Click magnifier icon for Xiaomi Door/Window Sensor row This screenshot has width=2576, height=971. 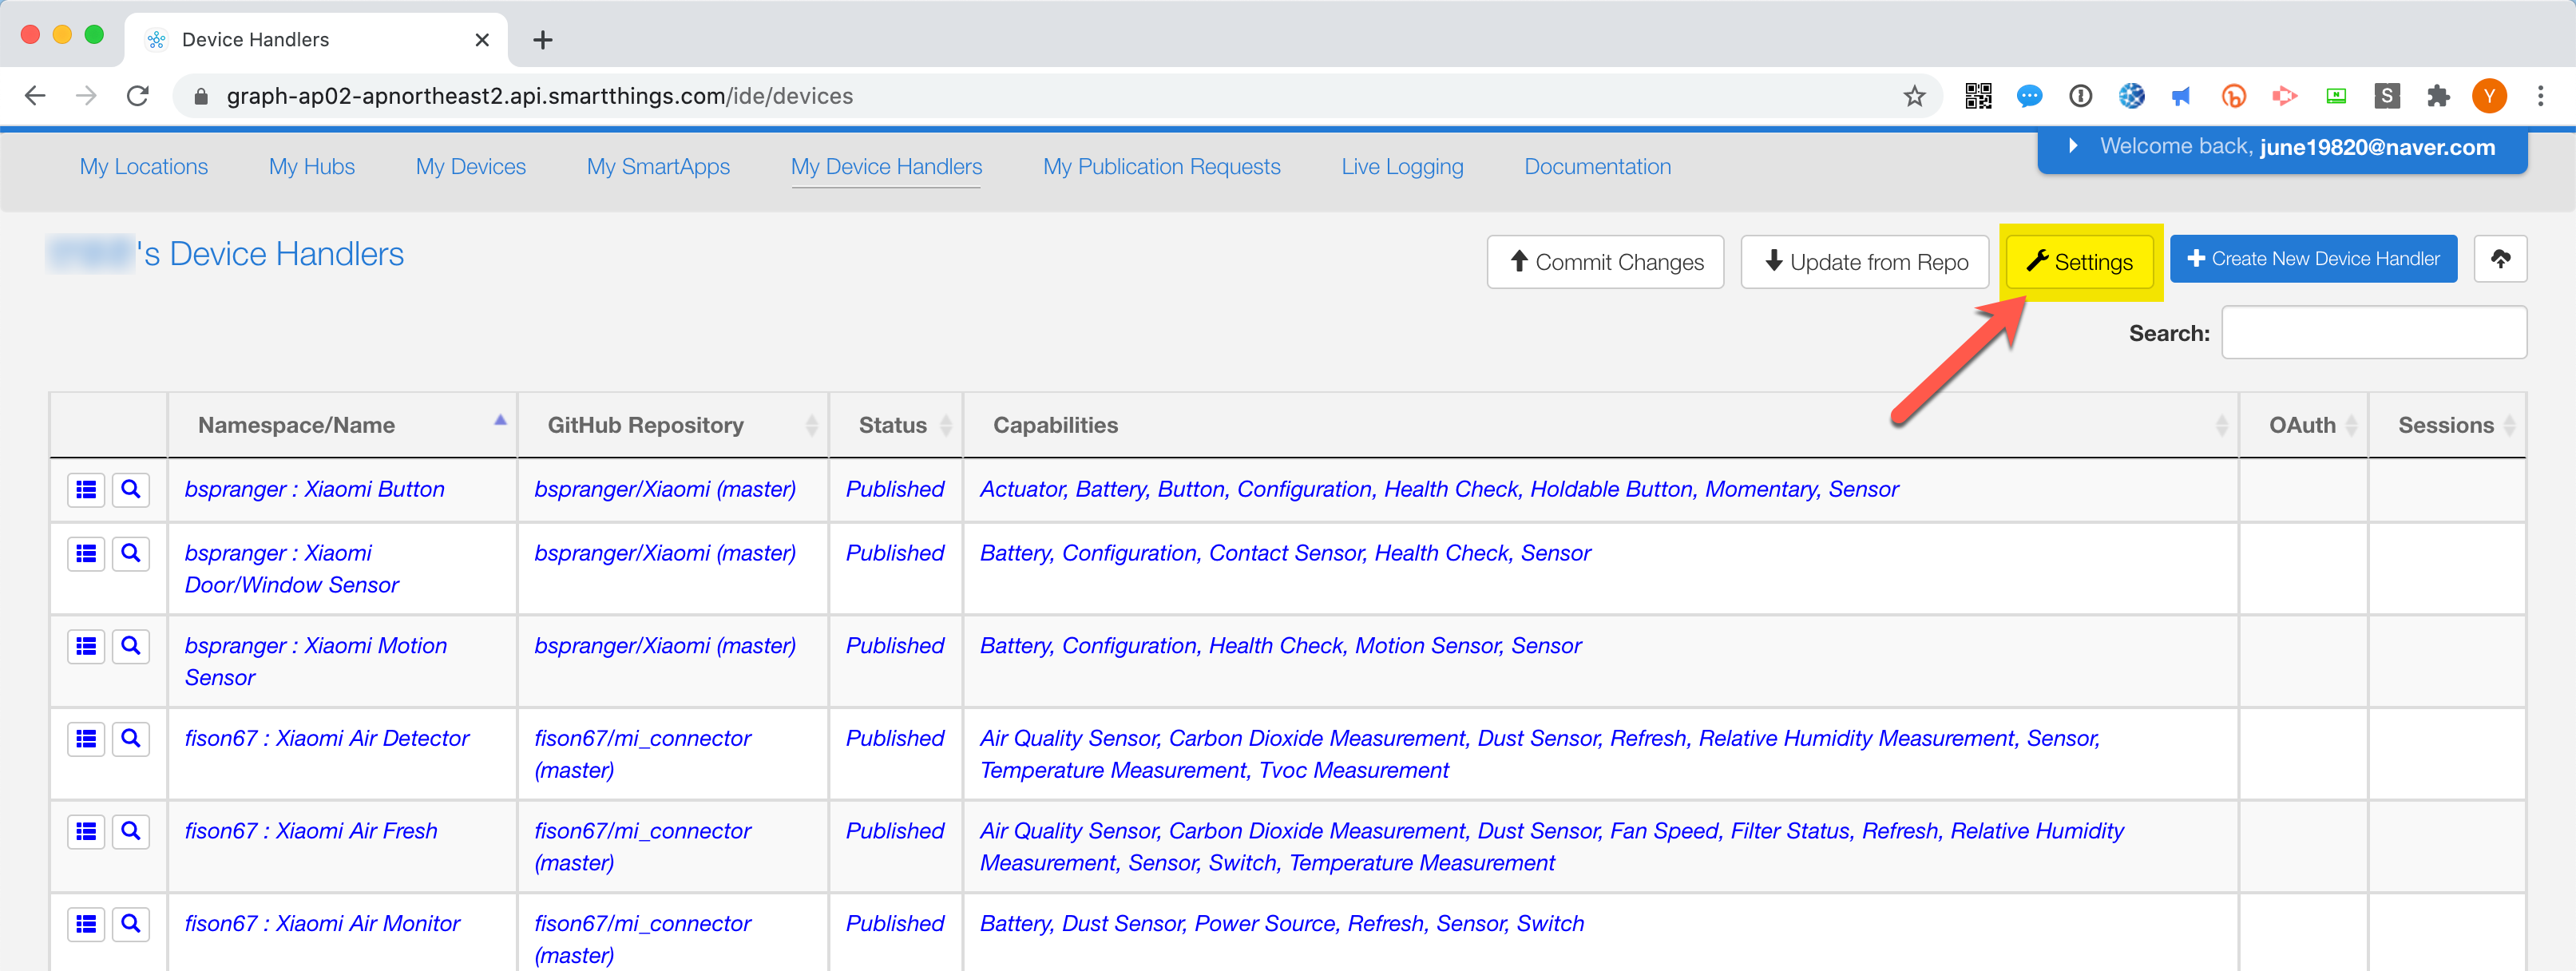click(x=130, y=553)
